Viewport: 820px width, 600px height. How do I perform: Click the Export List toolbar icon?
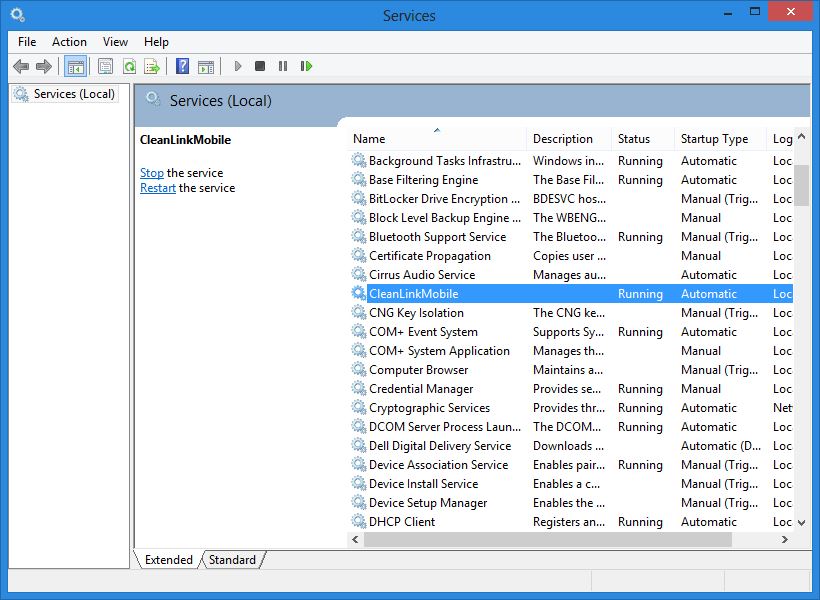(152, 66)
